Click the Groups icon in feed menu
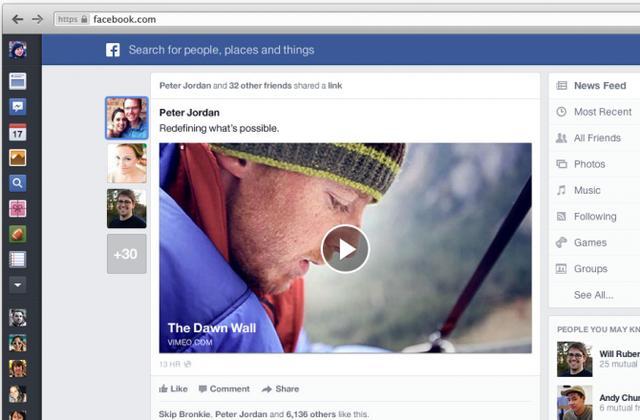Screen dimensions: 640x420 pos(562,269)
